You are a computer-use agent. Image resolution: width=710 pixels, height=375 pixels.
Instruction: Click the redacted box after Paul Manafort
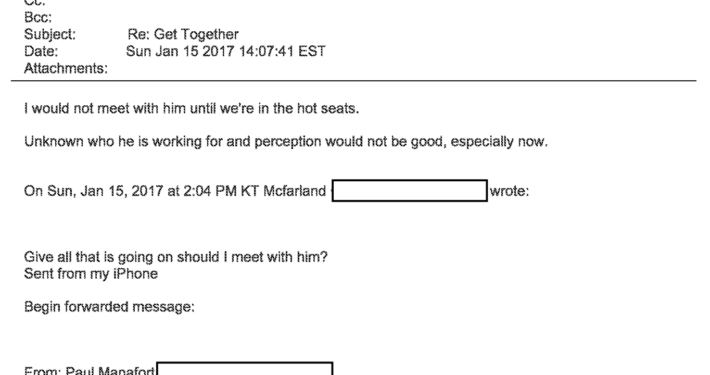tap(245, 368)
